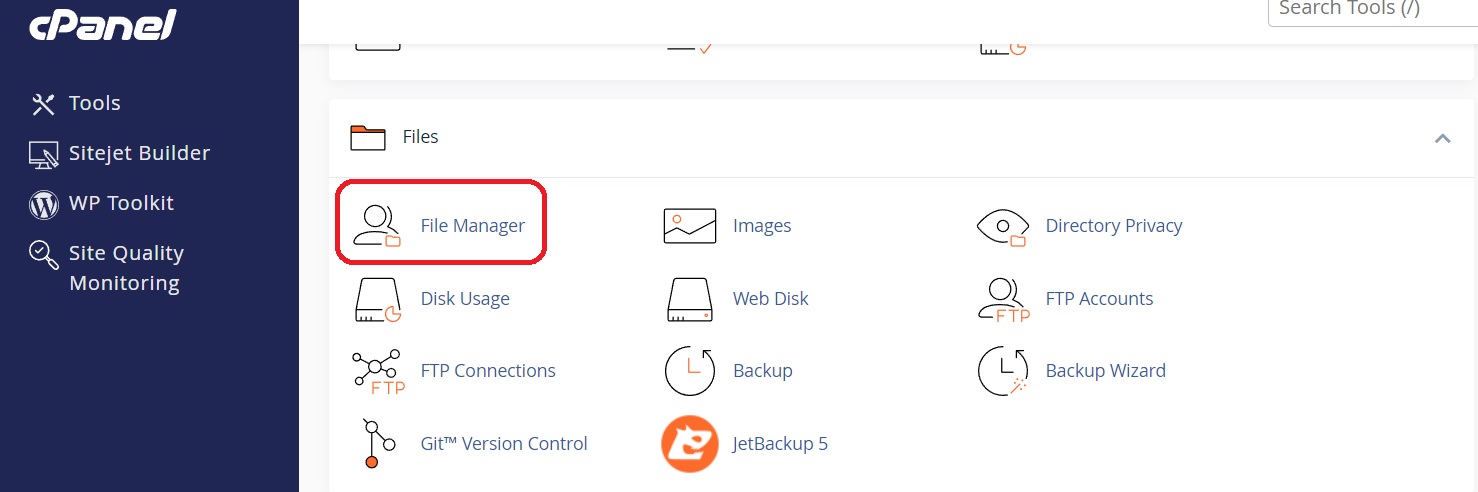The width and height of the screenshot is (1478, 492).
Task: Open the Backup clock icon
Action: (x=690, y=371)
